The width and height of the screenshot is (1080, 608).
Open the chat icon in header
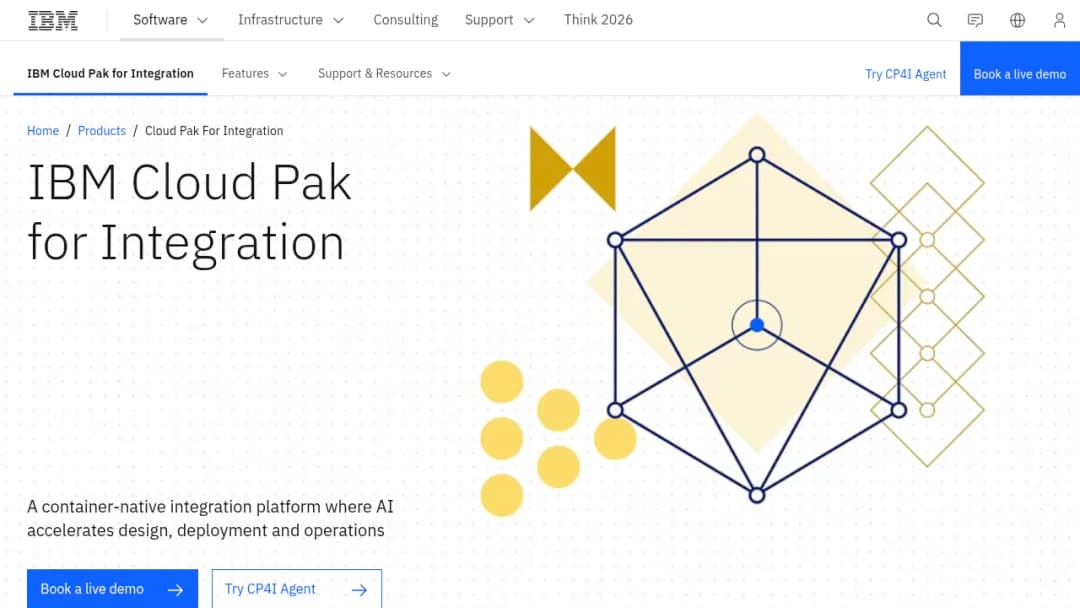pyautogui.click(x=975, y=20)
